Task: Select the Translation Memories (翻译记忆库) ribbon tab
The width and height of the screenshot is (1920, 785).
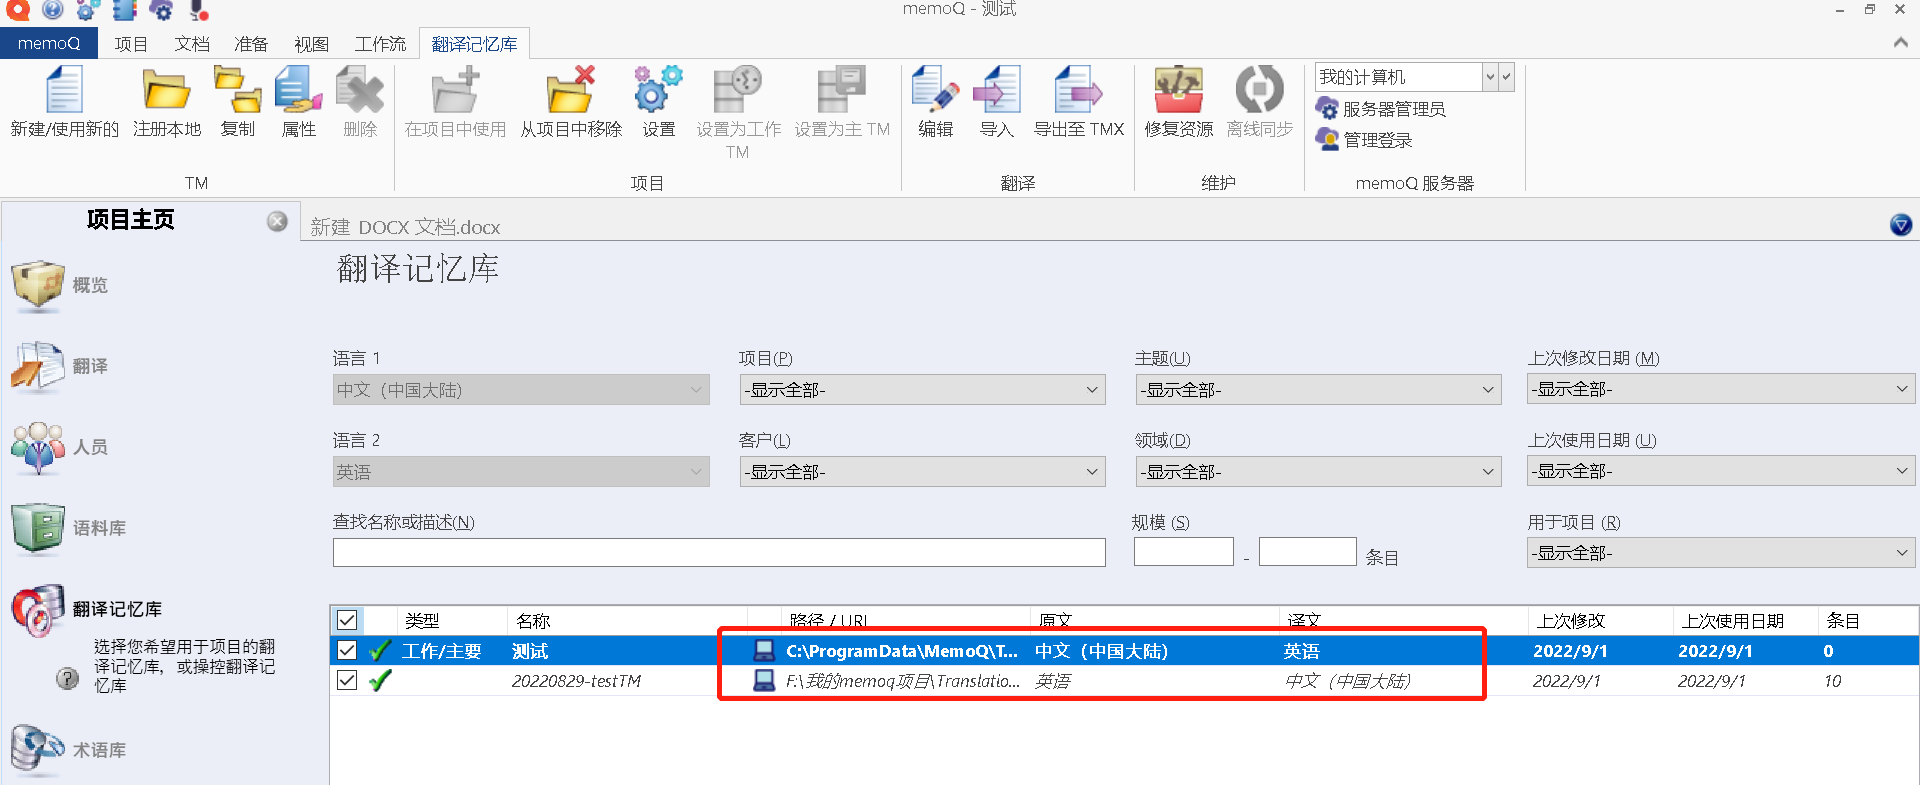Action: pyautogui.click(x=474, y=44)
